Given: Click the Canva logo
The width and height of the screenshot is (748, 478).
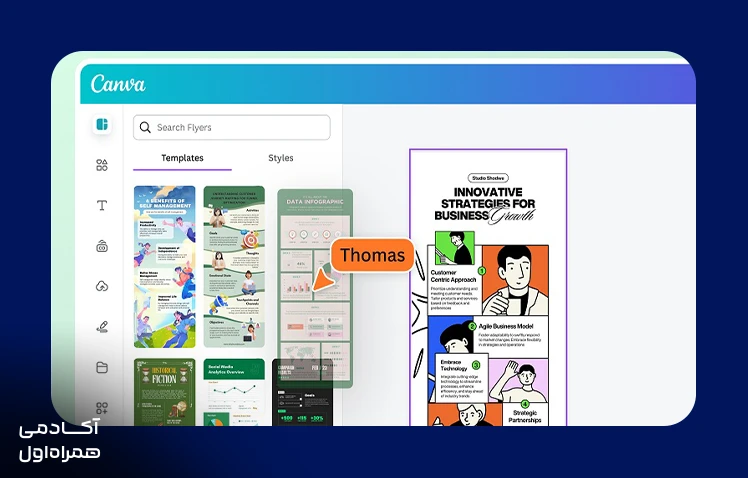Looking at the screenshot, I should (x=118, y=83).
